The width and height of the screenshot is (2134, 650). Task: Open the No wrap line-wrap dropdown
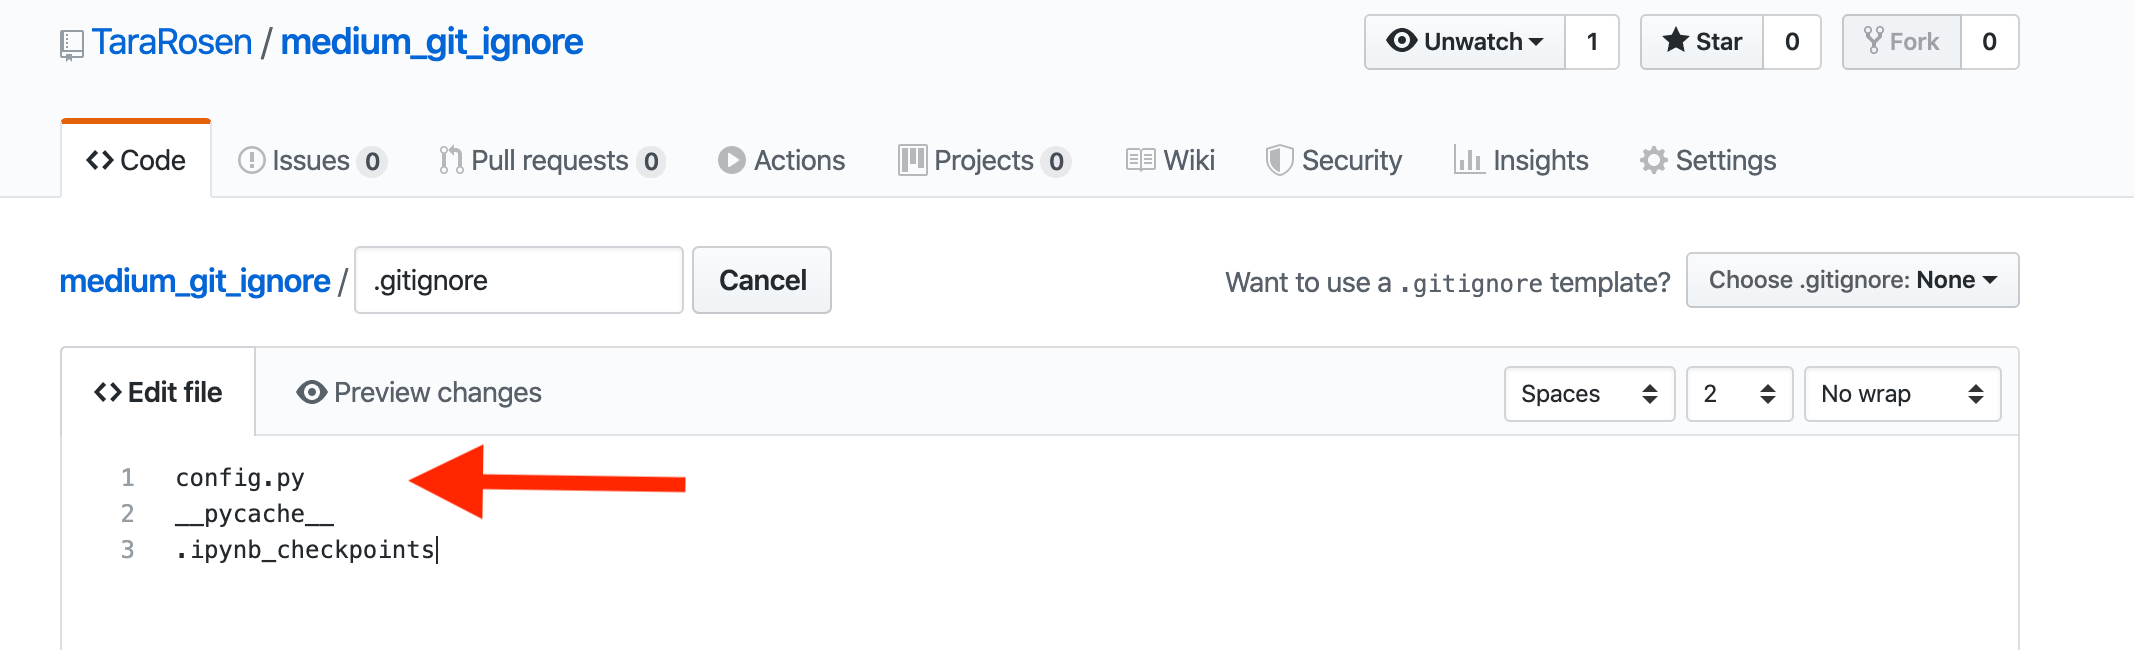point(1901,394)
